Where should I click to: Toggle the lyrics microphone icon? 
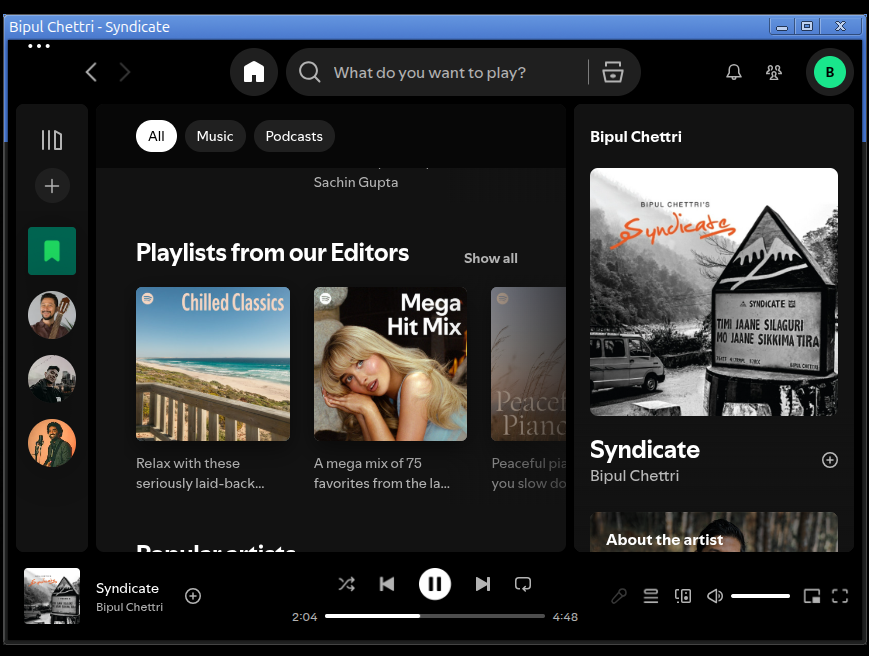pos(618,596)
